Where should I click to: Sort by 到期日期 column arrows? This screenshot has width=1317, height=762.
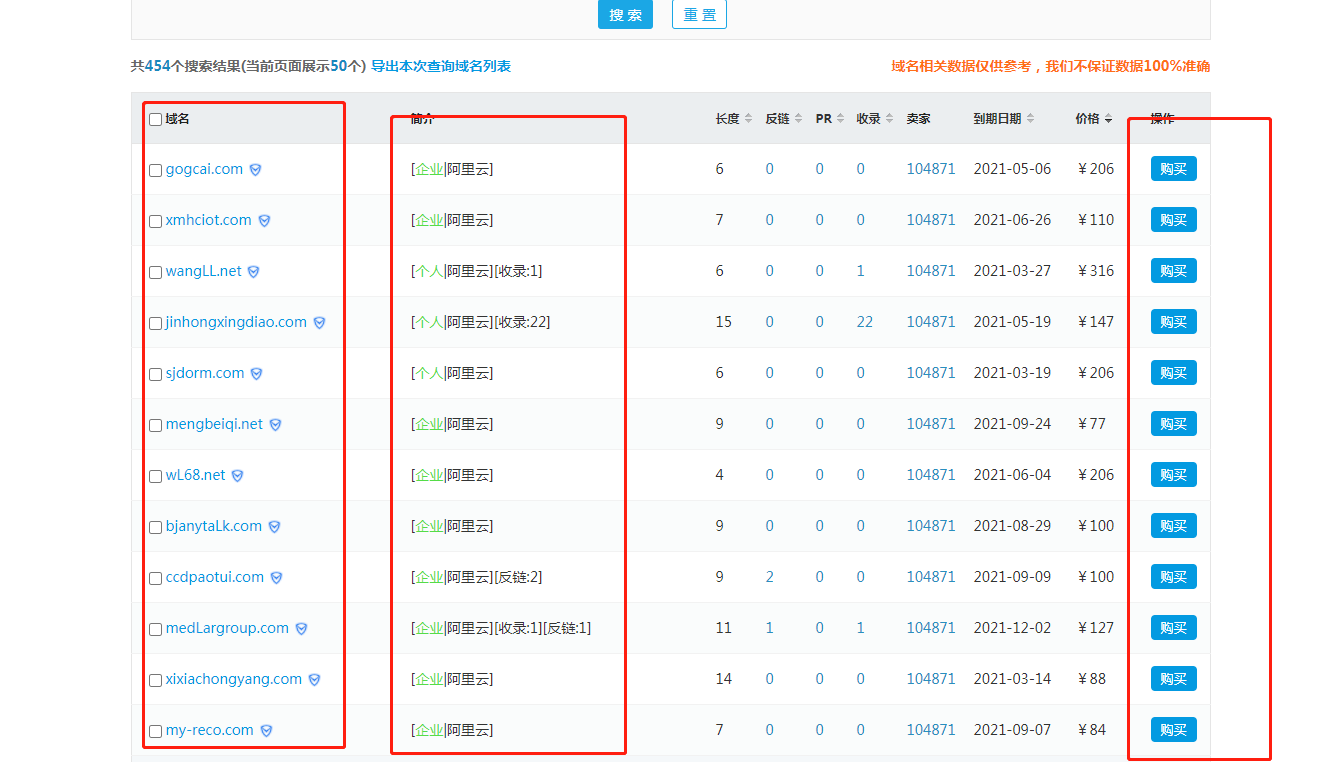tap(1030, 119)
